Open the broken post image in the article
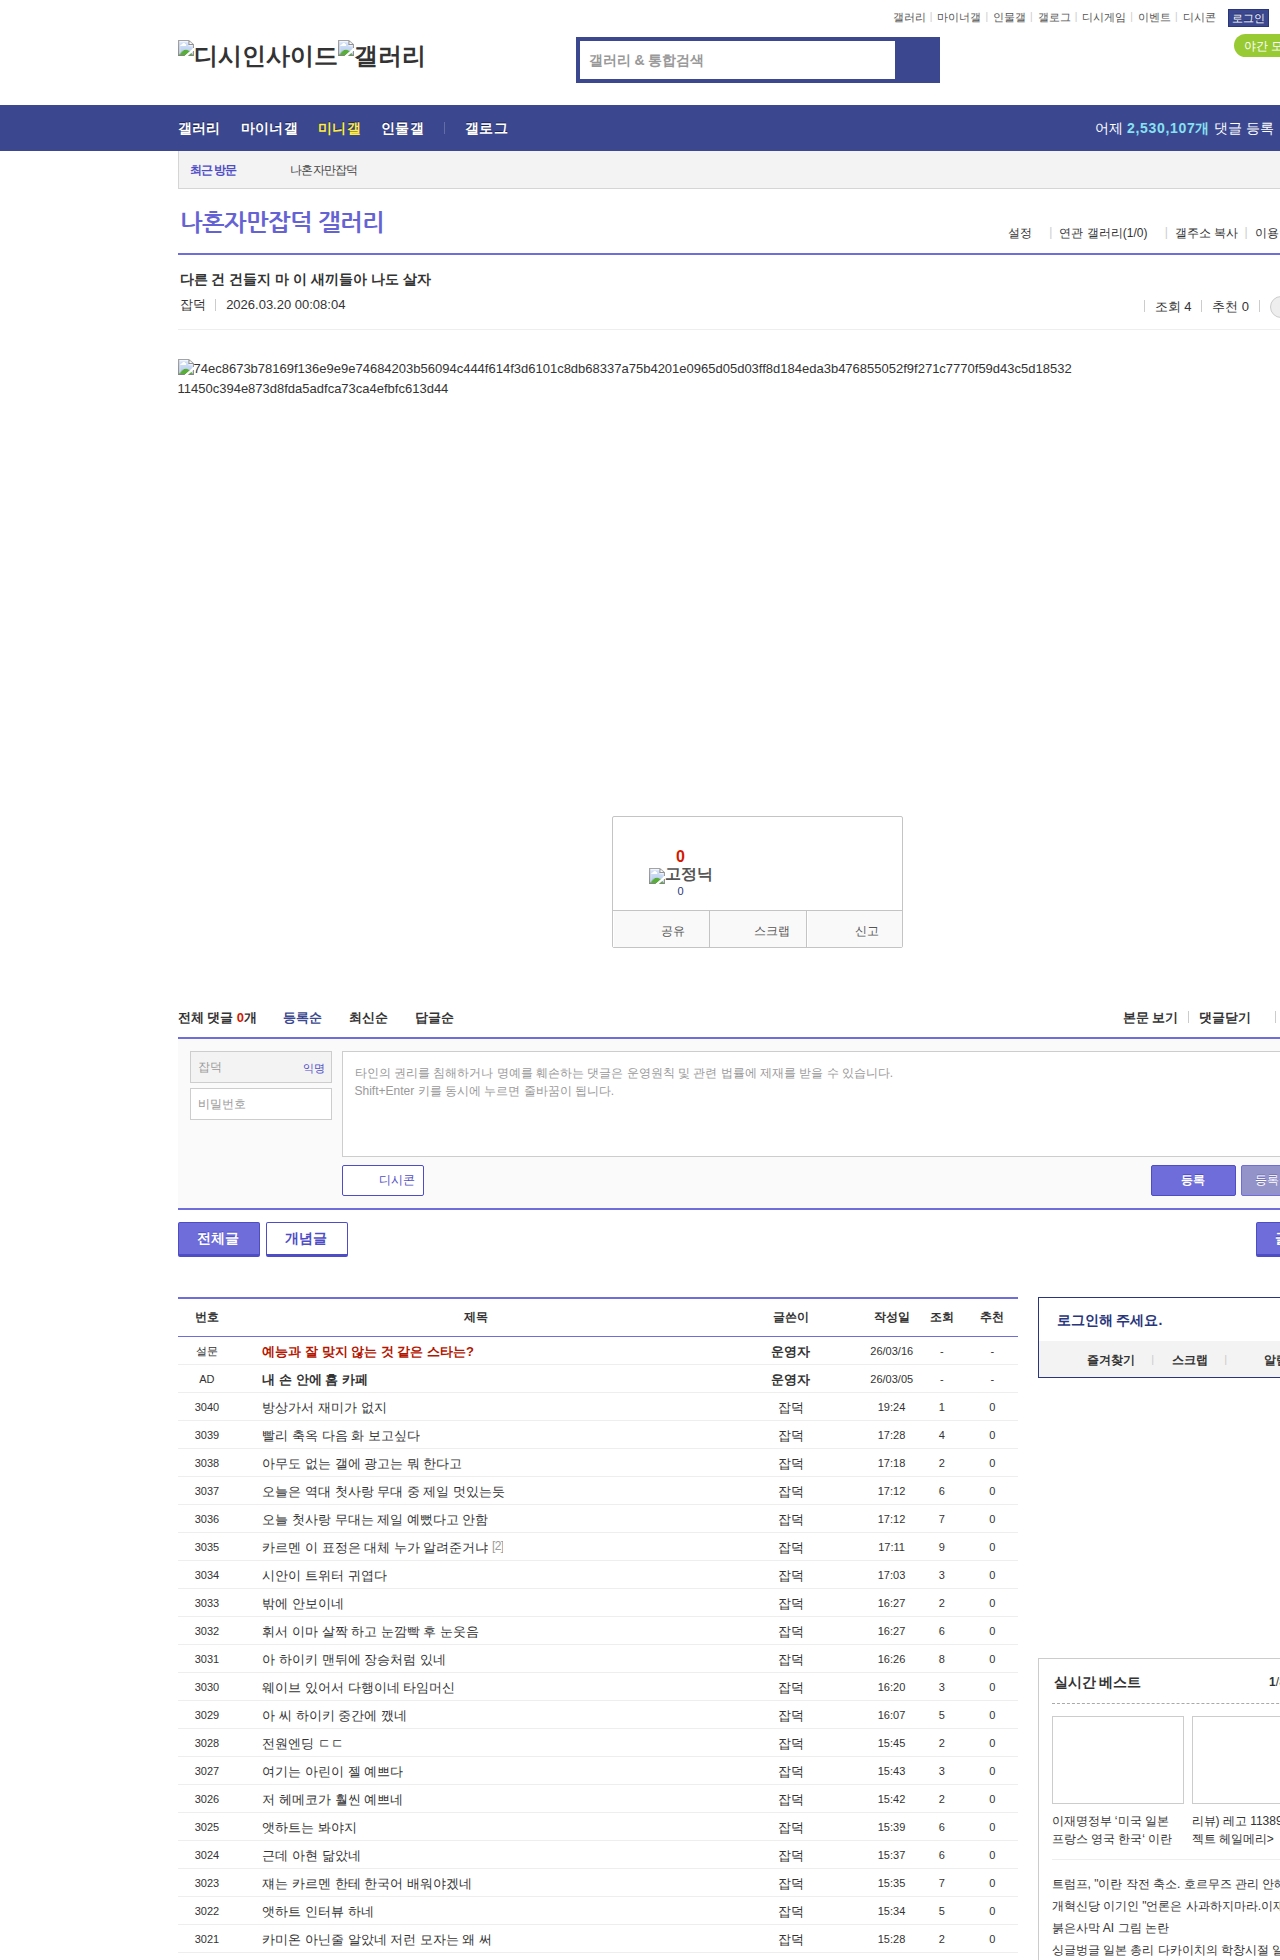This screenshot has height=1960, width=1280. point(624,378)
